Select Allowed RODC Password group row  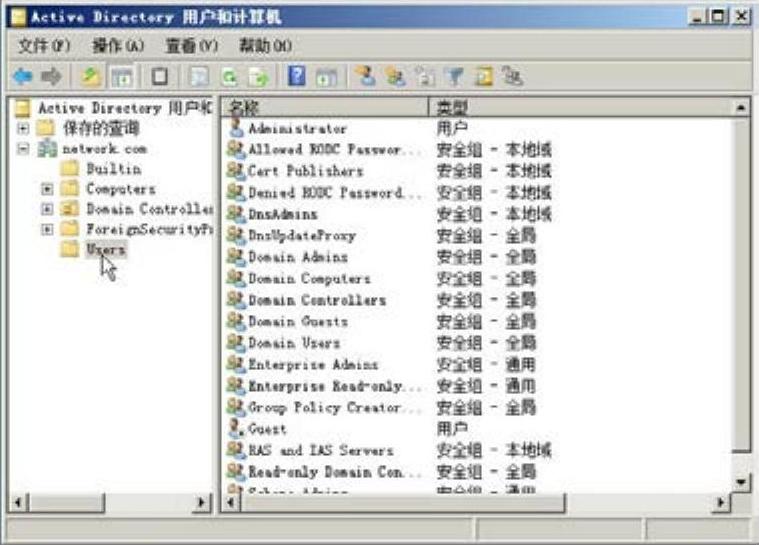coord(335,150)
